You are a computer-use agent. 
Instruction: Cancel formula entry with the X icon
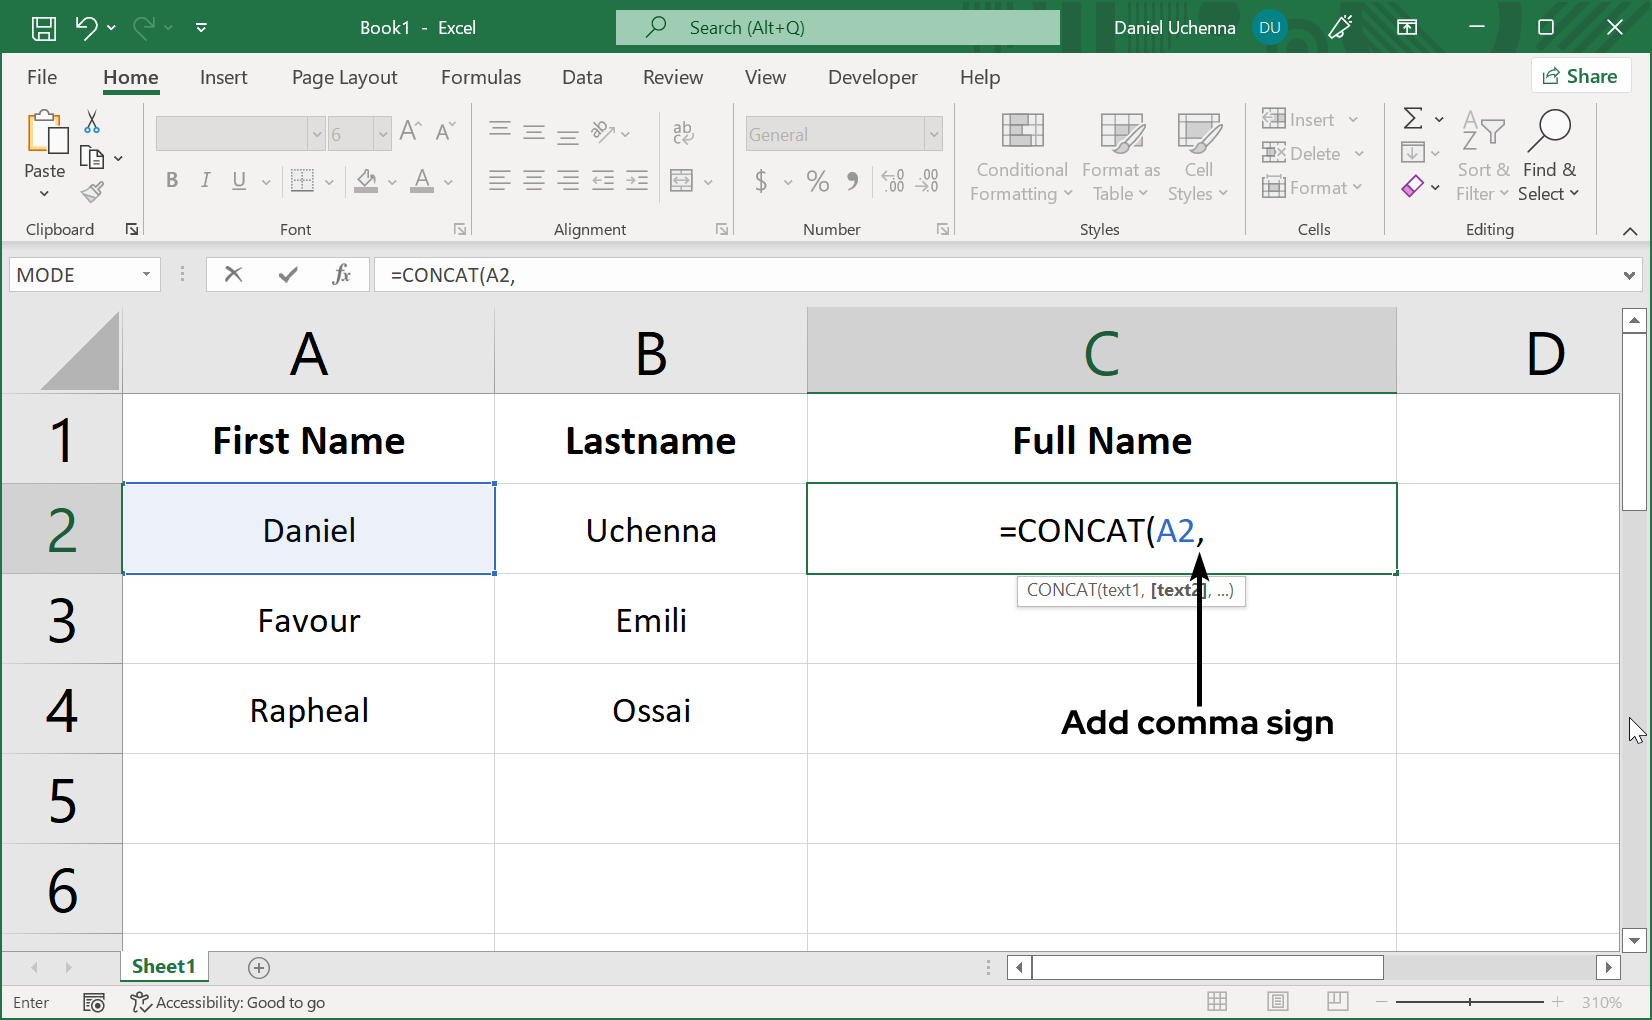point(233,274)
